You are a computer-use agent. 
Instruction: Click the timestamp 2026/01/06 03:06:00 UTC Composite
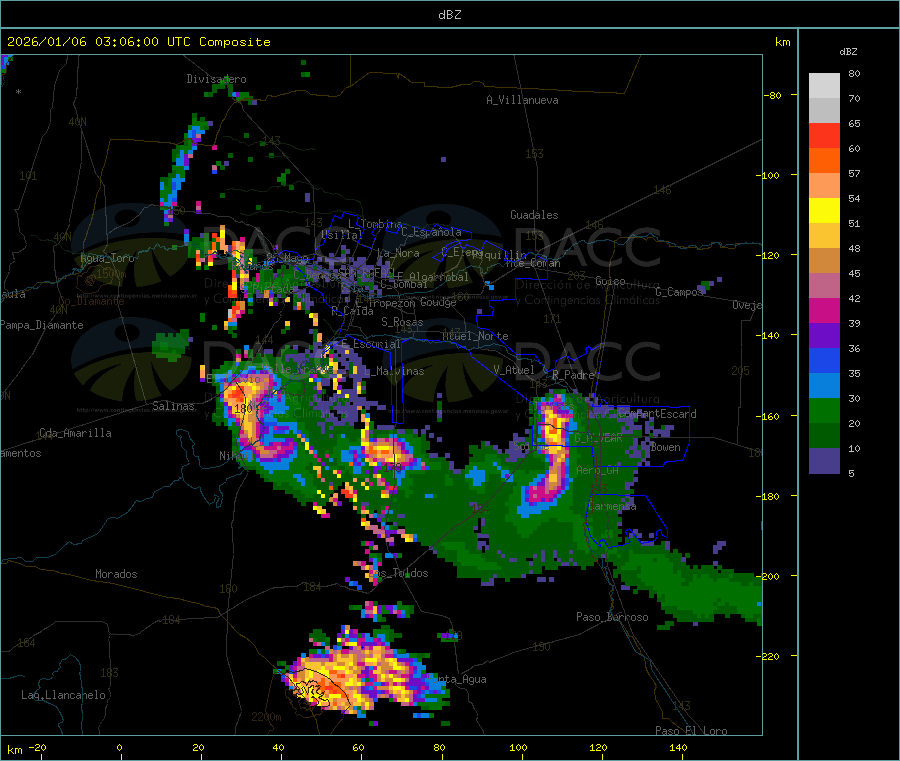(138, 42)
